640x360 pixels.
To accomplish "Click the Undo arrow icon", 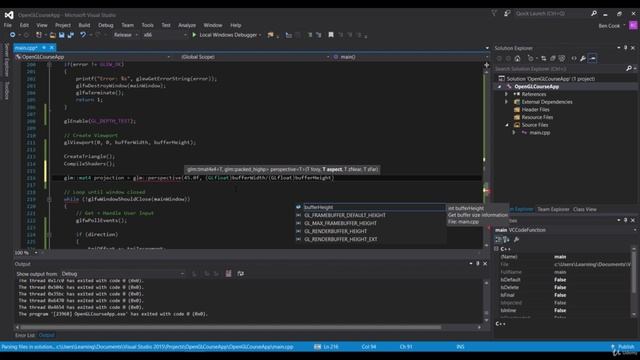I will pyautogui.click(x=83, y=35).
